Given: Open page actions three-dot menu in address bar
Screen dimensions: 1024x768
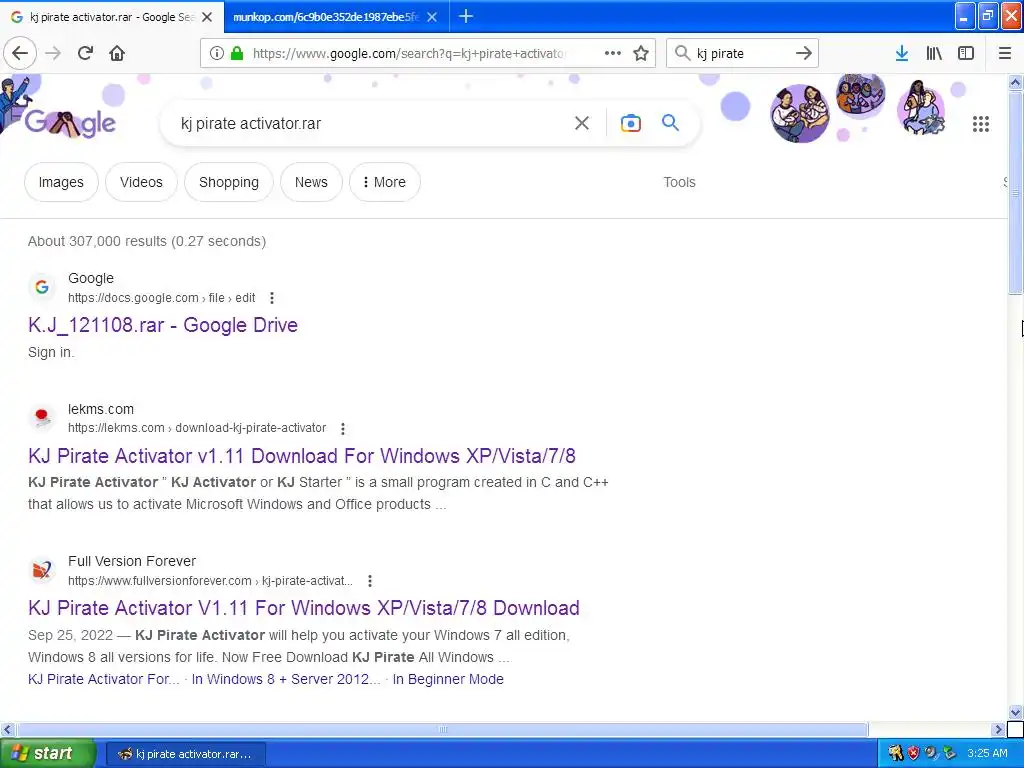Looking at the screenshot, I should [x=613, y=53].
